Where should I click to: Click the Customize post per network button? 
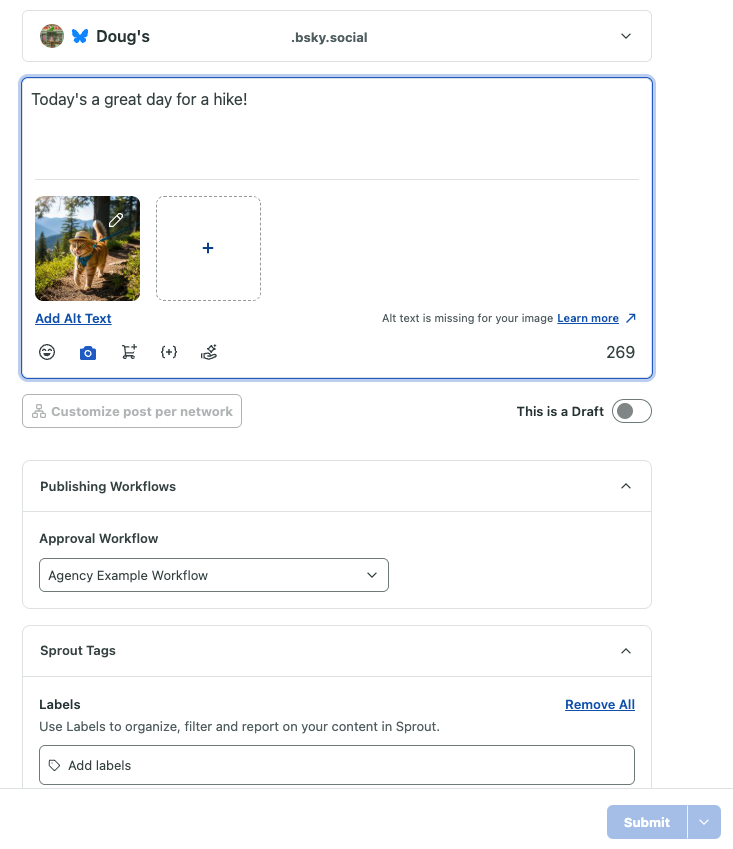(x=131, y=410)
